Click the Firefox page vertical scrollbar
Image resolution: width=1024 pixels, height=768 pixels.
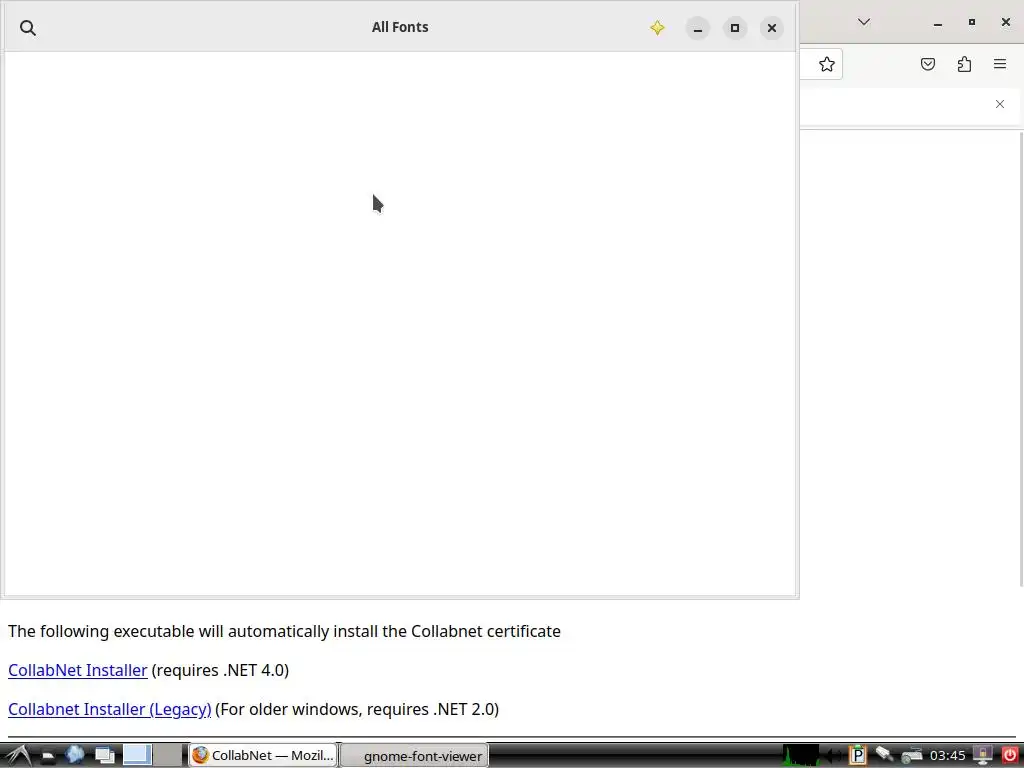(x=1021, y=359)
